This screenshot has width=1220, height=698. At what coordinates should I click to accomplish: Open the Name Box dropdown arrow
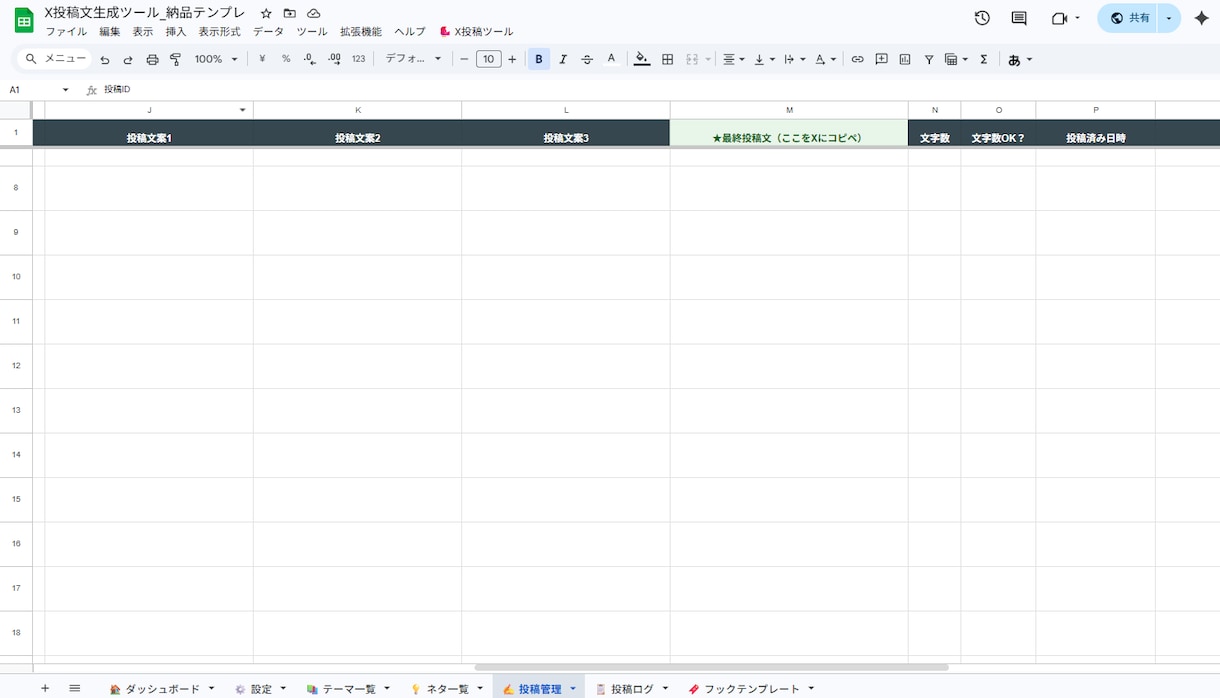pos(66,90)
